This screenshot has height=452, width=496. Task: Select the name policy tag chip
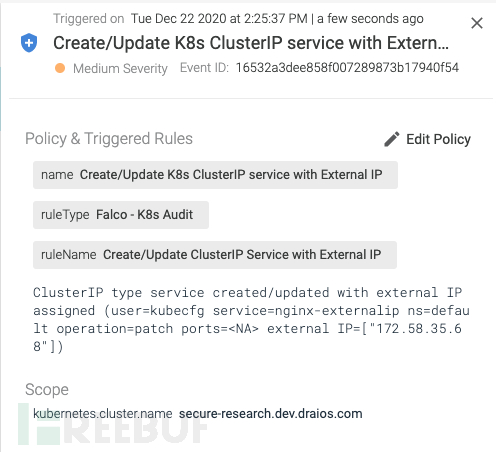(x=215, y=175)
